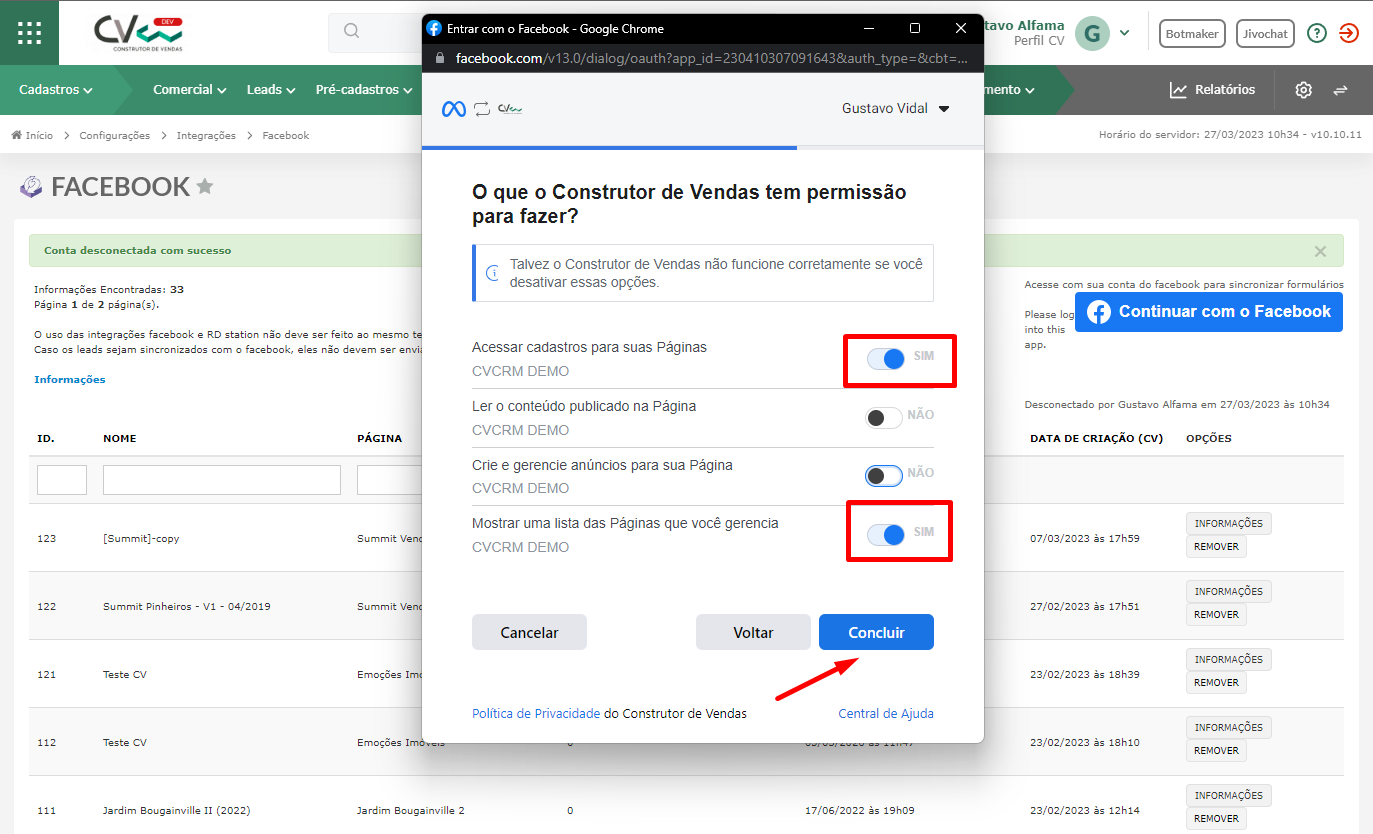Click INFORMAÇÕES for row 121
Screen dimensions: 1373x834
(1229, 659)
